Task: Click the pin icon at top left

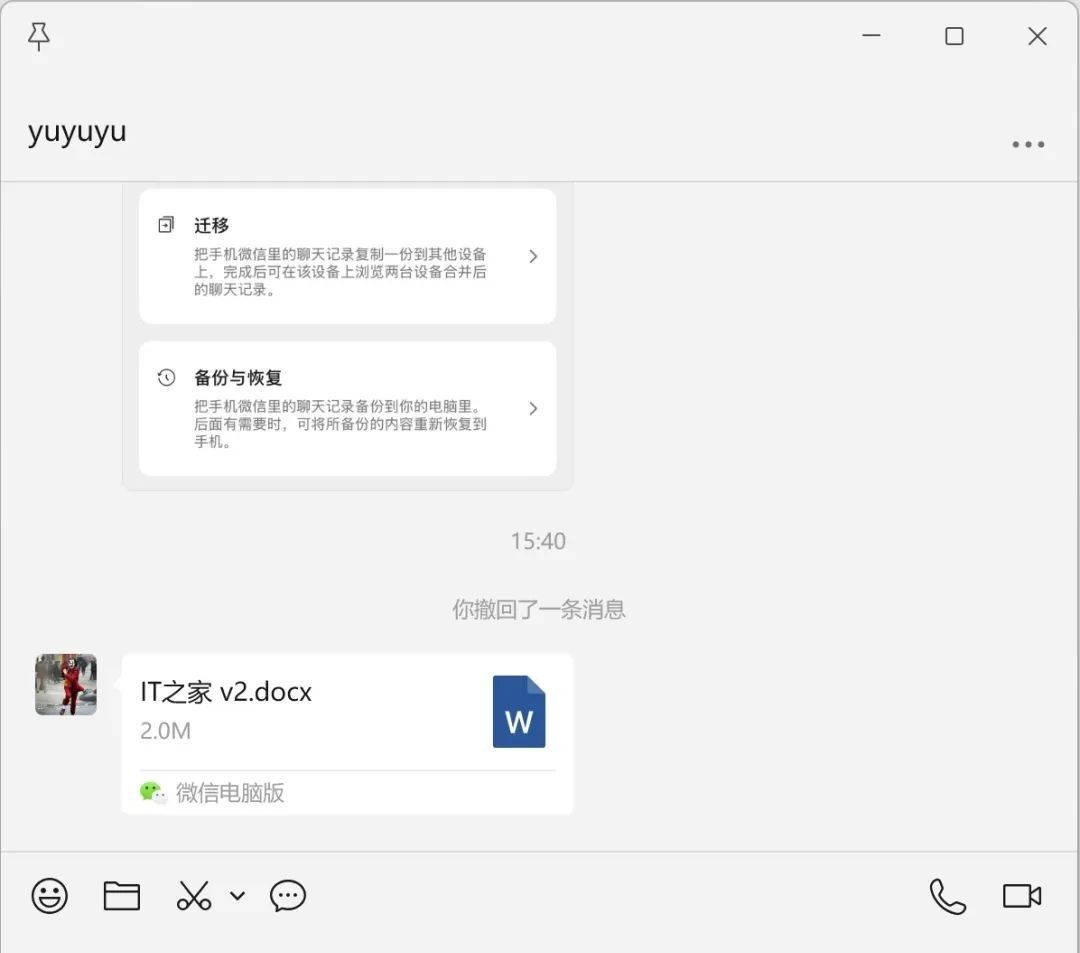Action: click(x=40, y=36)
